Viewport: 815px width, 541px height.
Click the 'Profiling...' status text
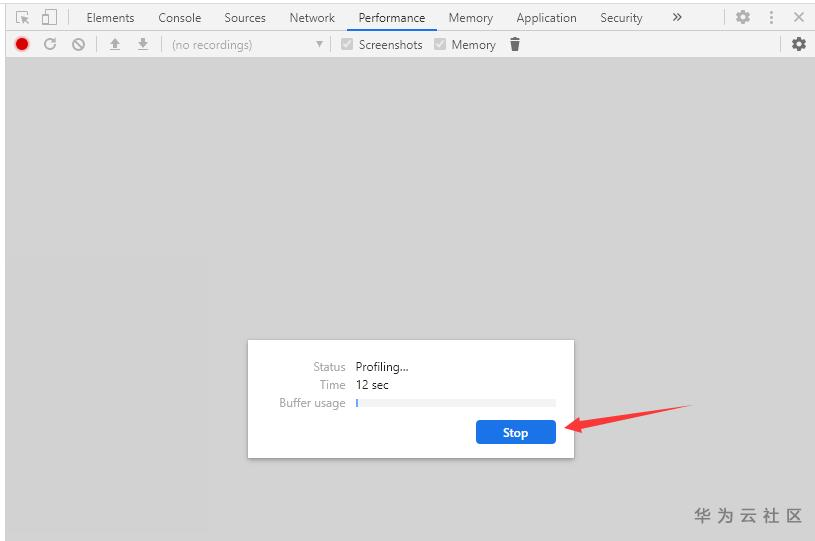tap(382, 367)
